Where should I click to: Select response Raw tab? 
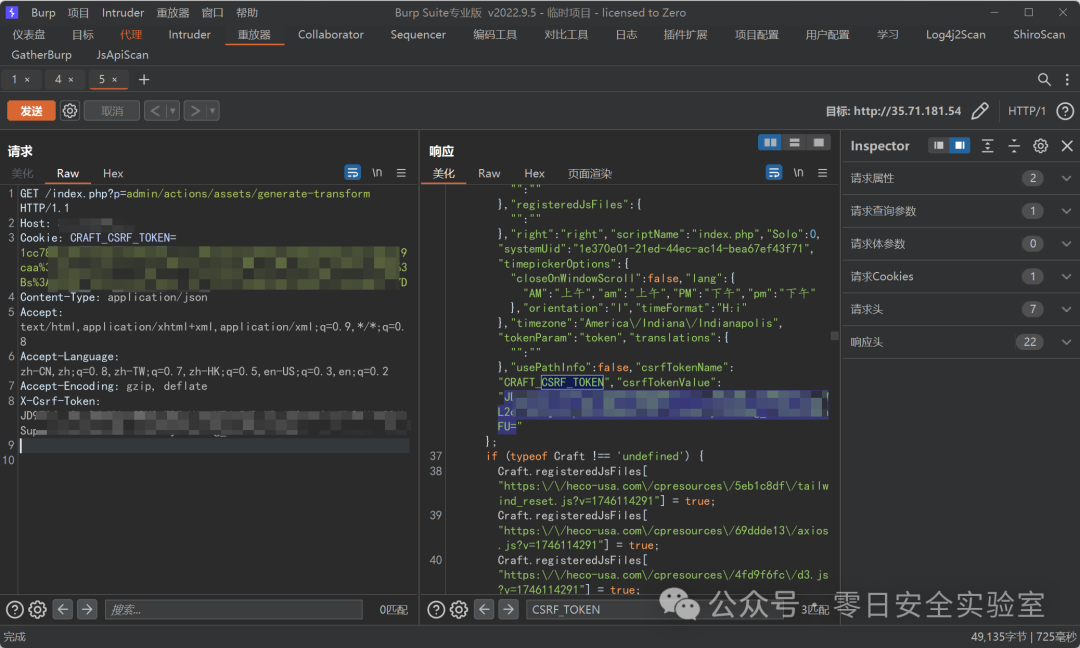[489, 174]
